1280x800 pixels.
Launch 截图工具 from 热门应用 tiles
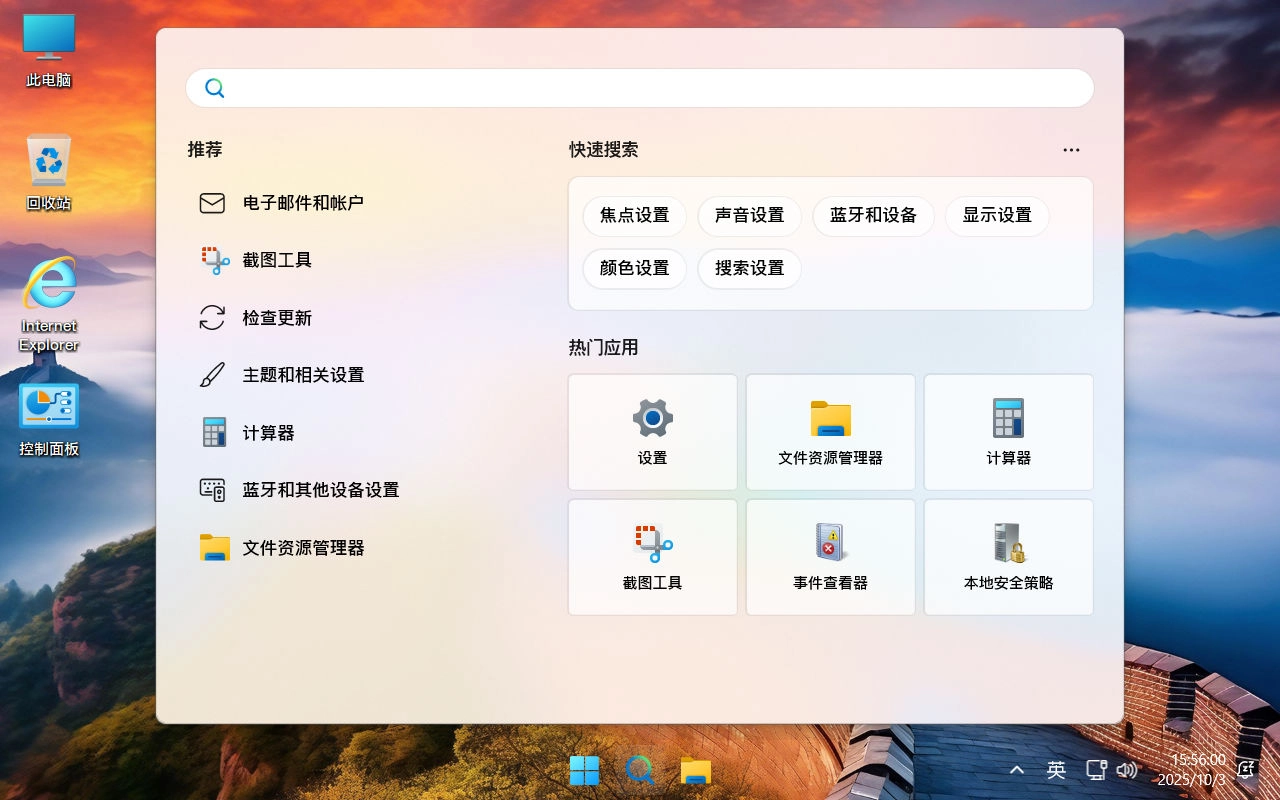coord(652,557)
